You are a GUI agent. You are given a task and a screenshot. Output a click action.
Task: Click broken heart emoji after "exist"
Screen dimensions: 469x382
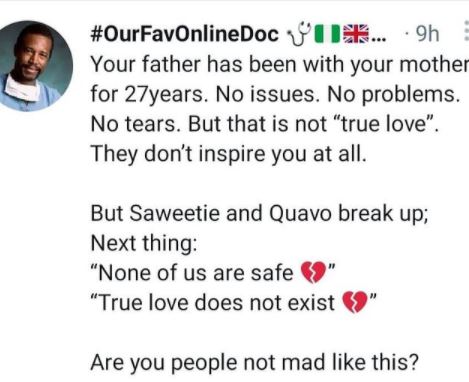coord(355,302)
